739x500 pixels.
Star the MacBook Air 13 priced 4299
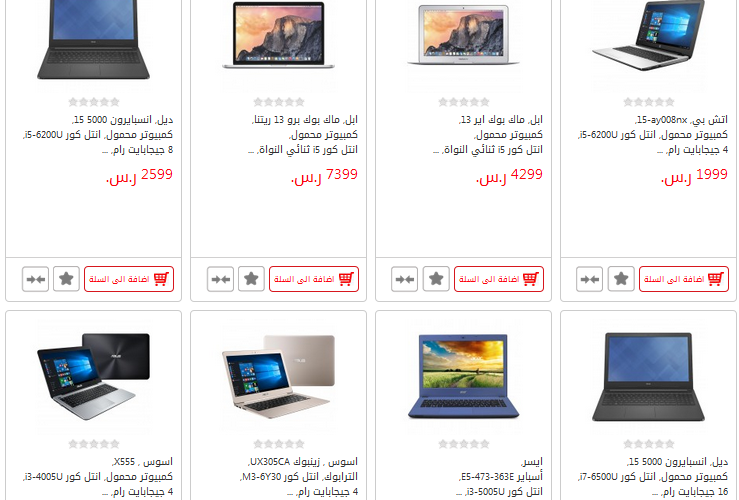(x=436, y=279)
